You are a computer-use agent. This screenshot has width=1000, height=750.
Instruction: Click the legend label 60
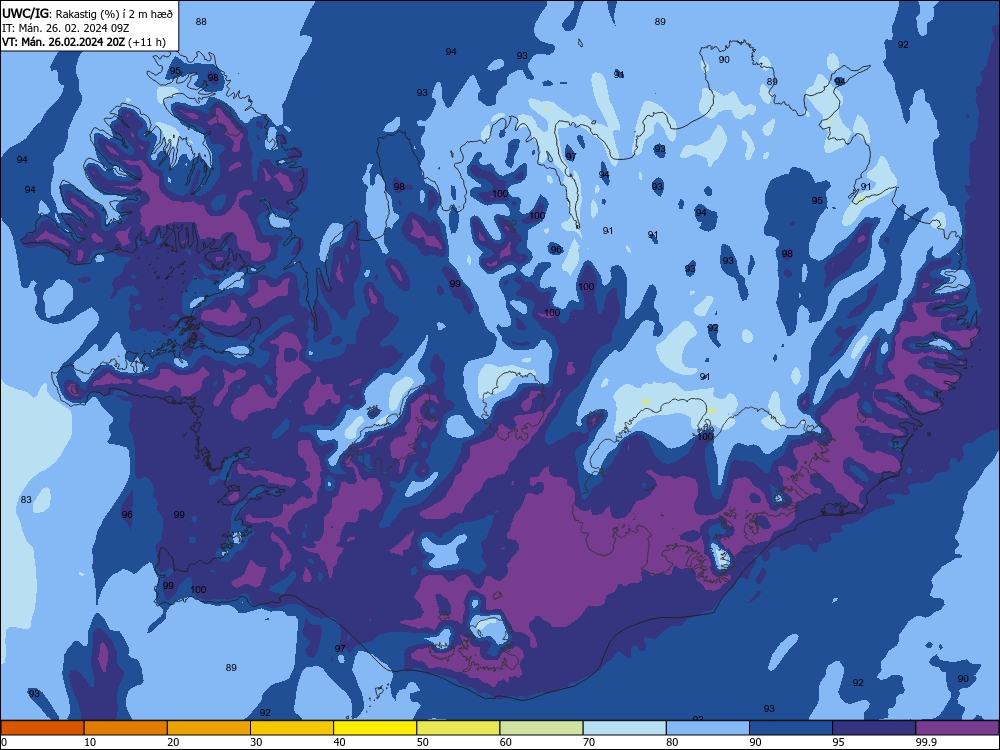[x=506, y=742]
